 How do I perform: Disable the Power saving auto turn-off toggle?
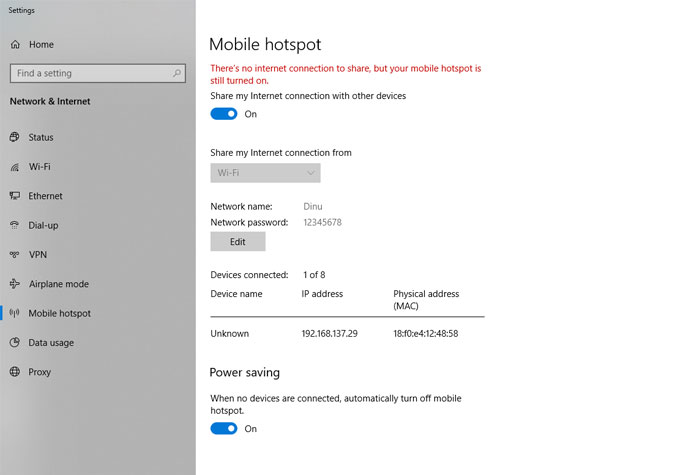tap(224, 428)
